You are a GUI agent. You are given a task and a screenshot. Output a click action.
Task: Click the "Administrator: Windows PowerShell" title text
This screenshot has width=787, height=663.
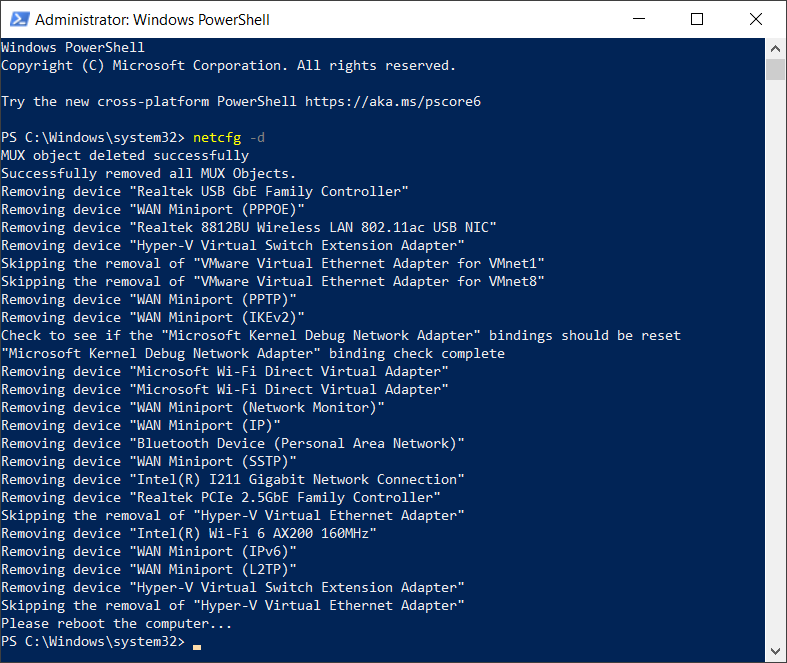coord(152,20)
